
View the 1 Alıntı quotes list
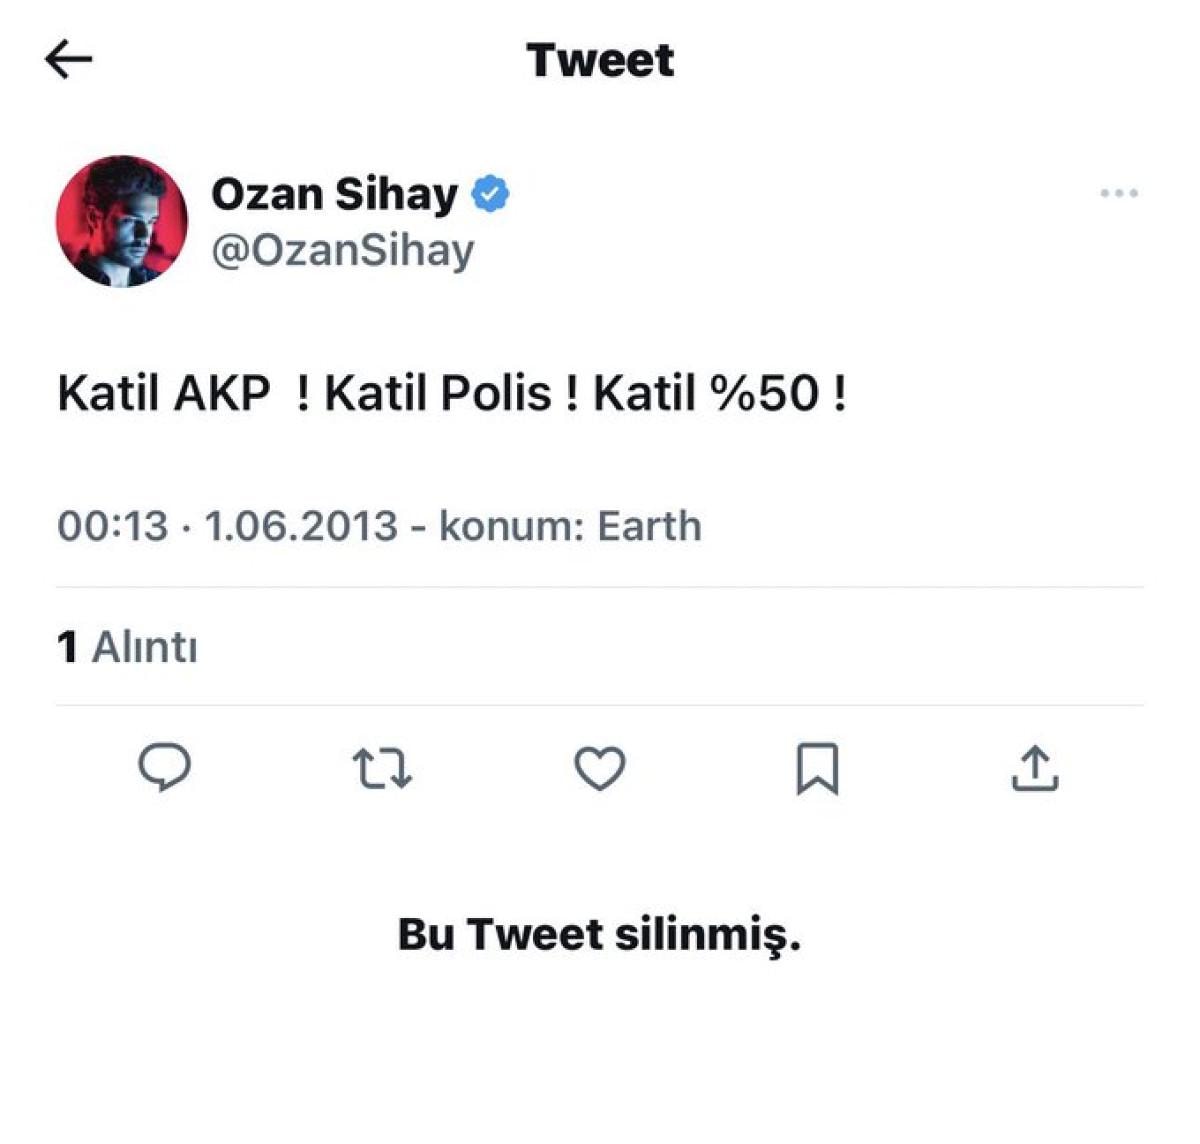tap(127, 647)
